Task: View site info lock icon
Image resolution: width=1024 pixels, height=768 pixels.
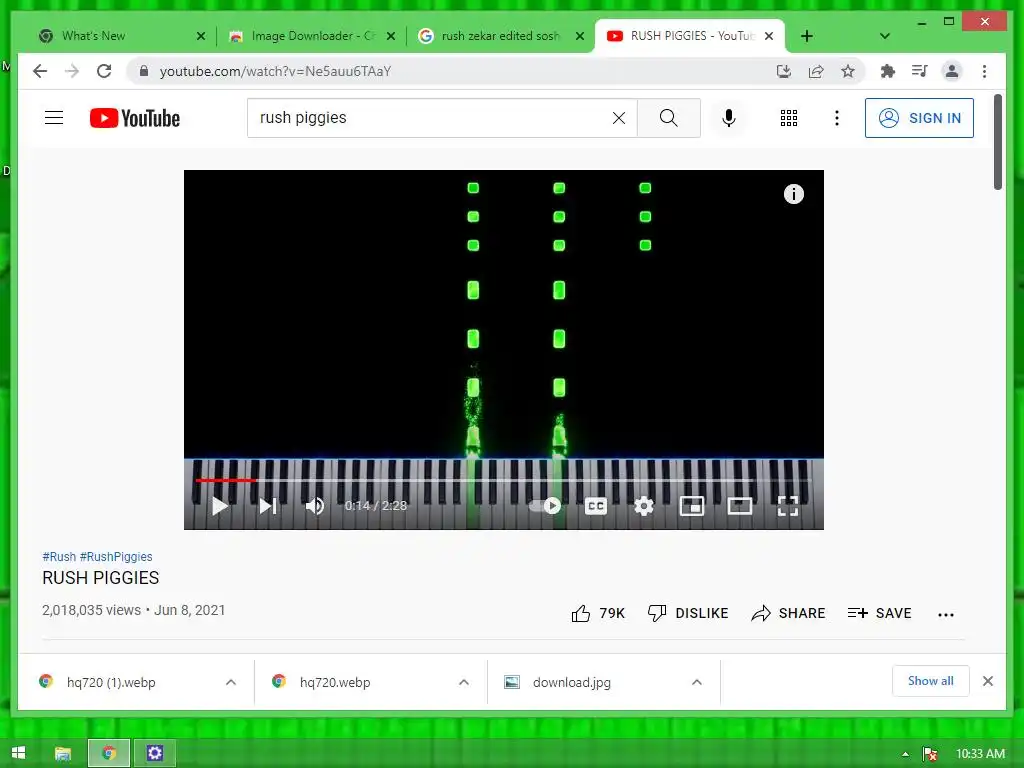Action: 144,71
